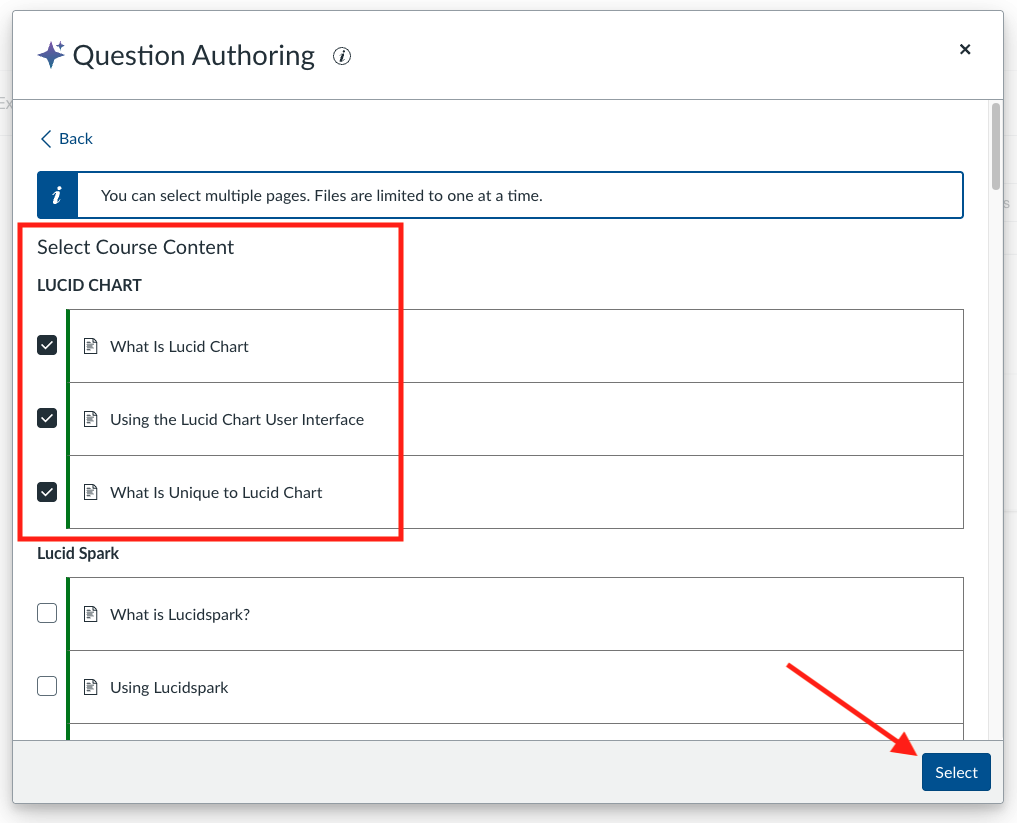Click the 'What is Lucidspark?' page title
Viewport: 1017px width, 823px height.
[180, 614]
